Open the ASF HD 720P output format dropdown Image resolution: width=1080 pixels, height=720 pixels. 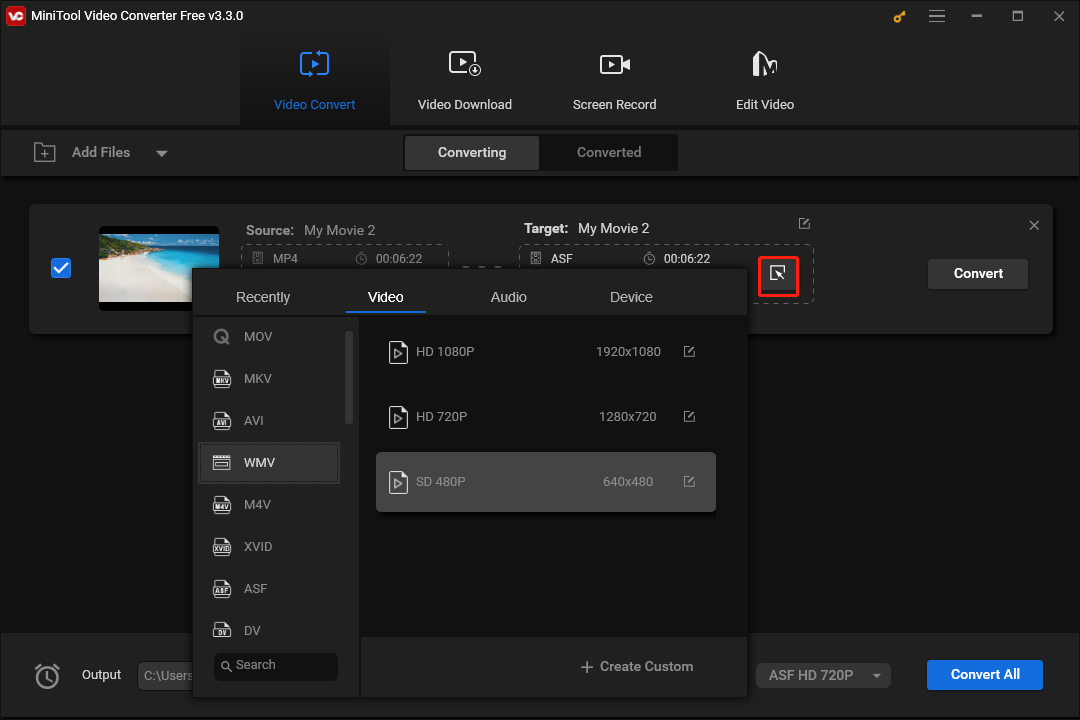pyautogui.click(x=822, y=675)
